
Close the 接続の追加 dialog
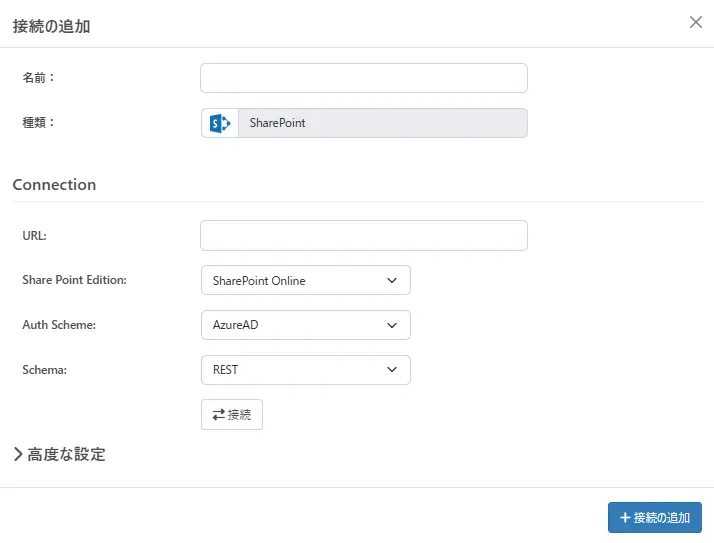pos(696,22)
